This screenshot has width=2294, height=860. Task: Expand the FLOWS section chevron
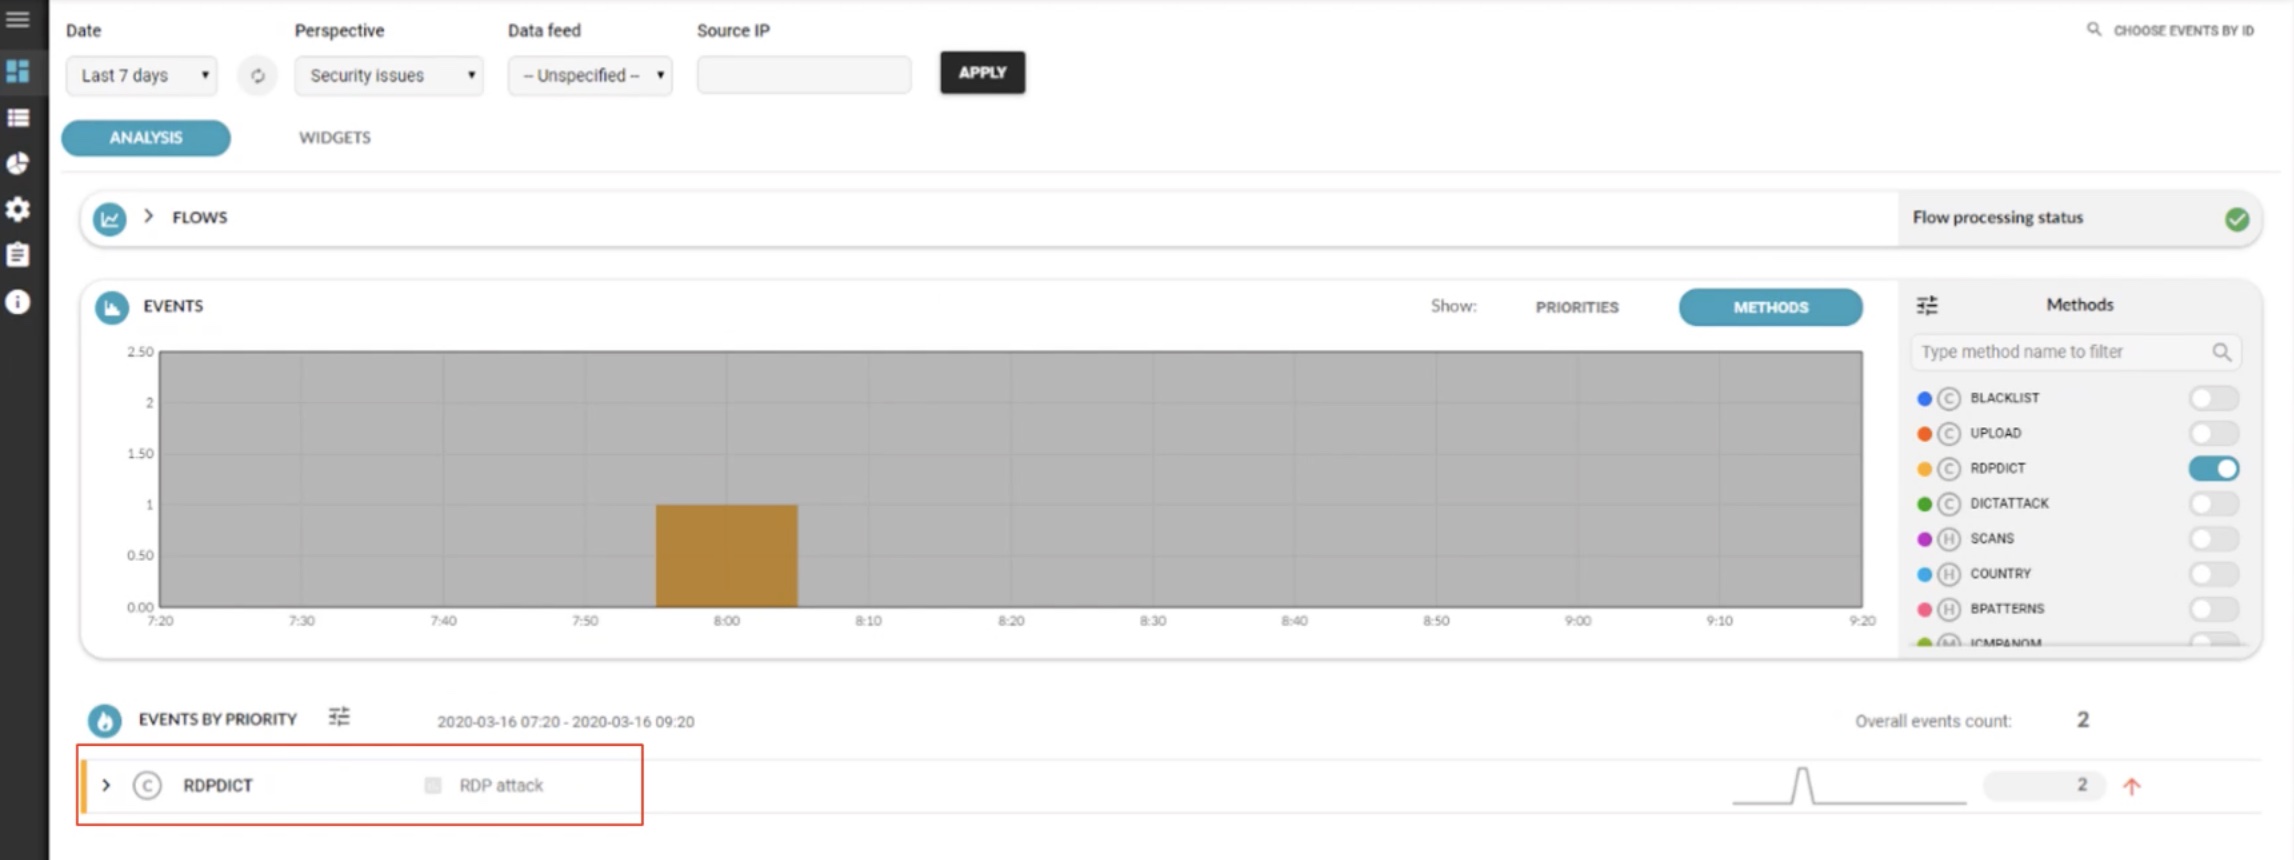coord(149,216)
